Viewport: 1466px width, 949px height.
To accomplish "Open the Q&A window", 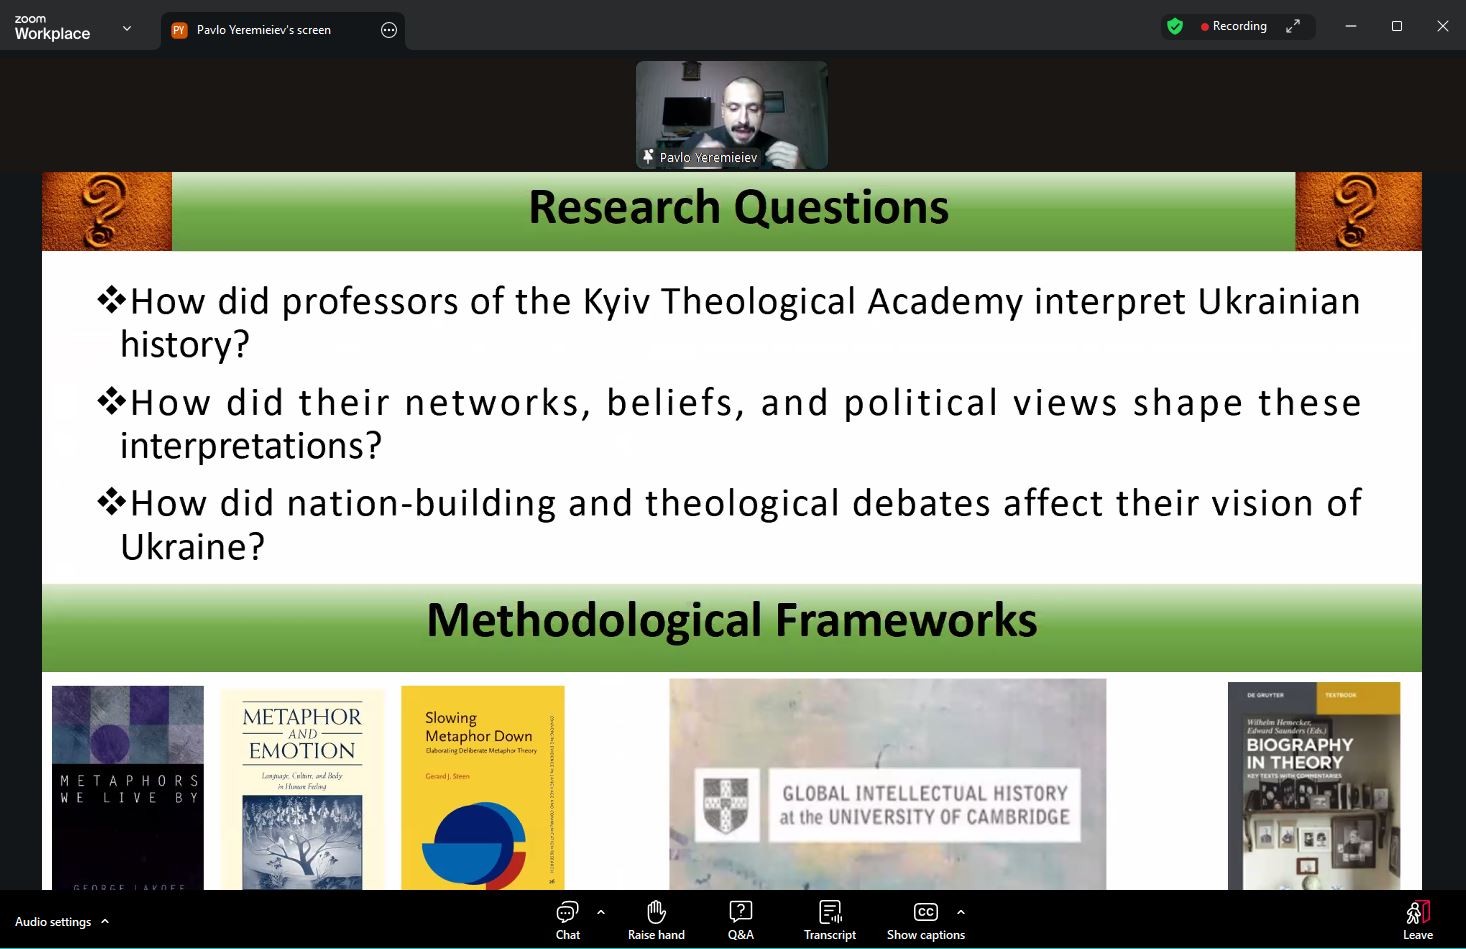I will click(740, 920).
